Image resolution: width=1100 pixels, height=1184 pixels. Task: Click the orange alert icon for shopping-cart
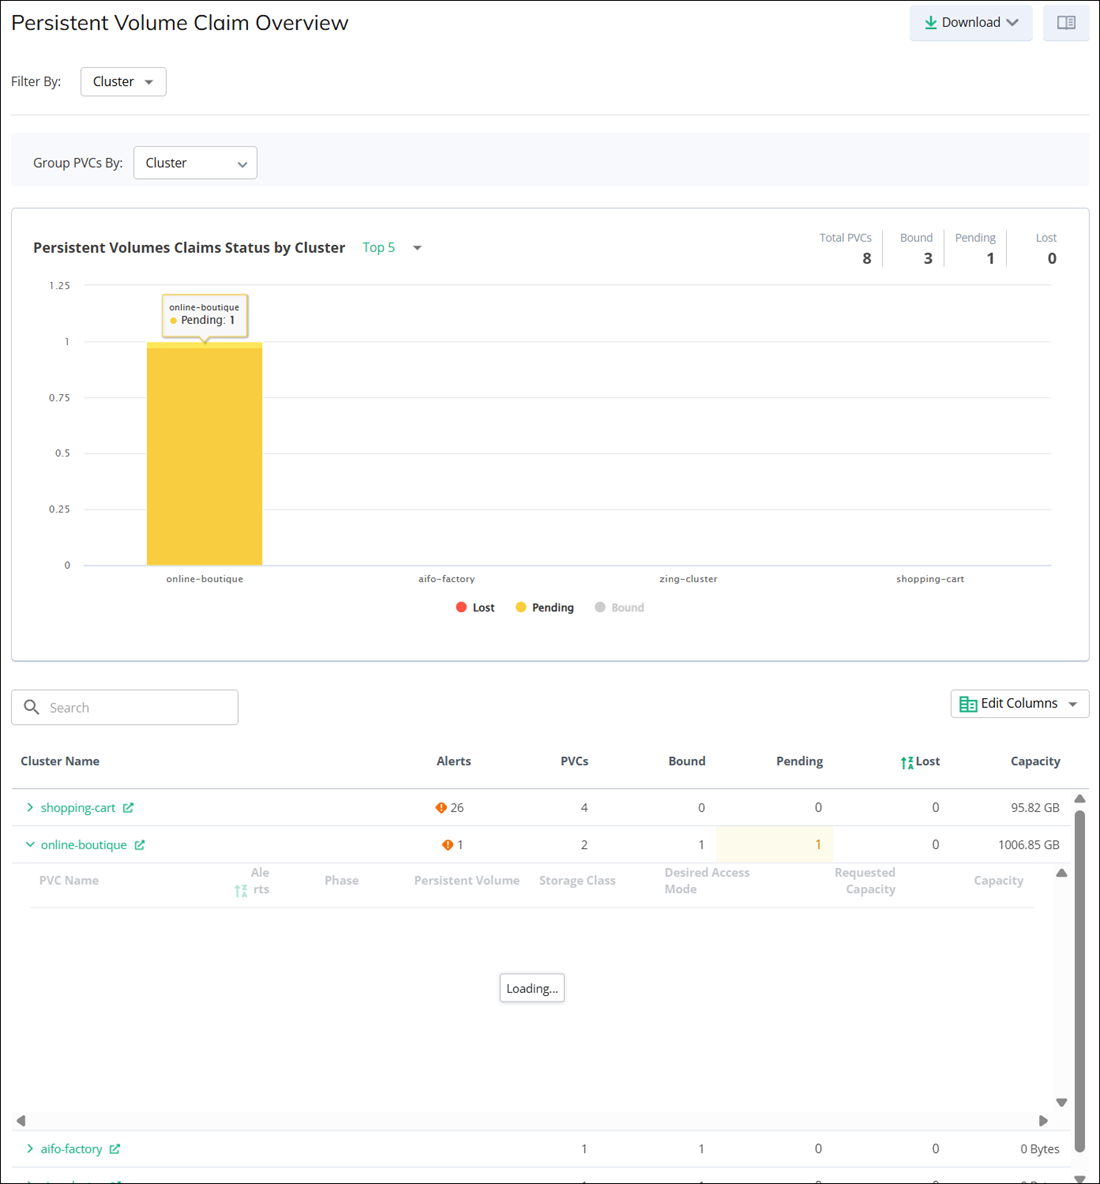[441, 808]
